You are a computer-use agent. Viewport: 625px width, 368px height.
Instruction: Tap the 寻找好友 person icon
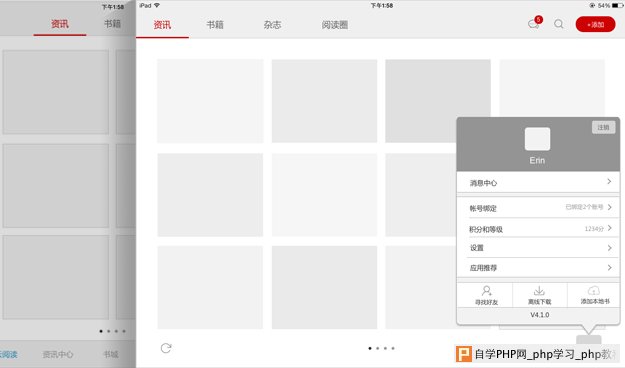tap(486, 291)
